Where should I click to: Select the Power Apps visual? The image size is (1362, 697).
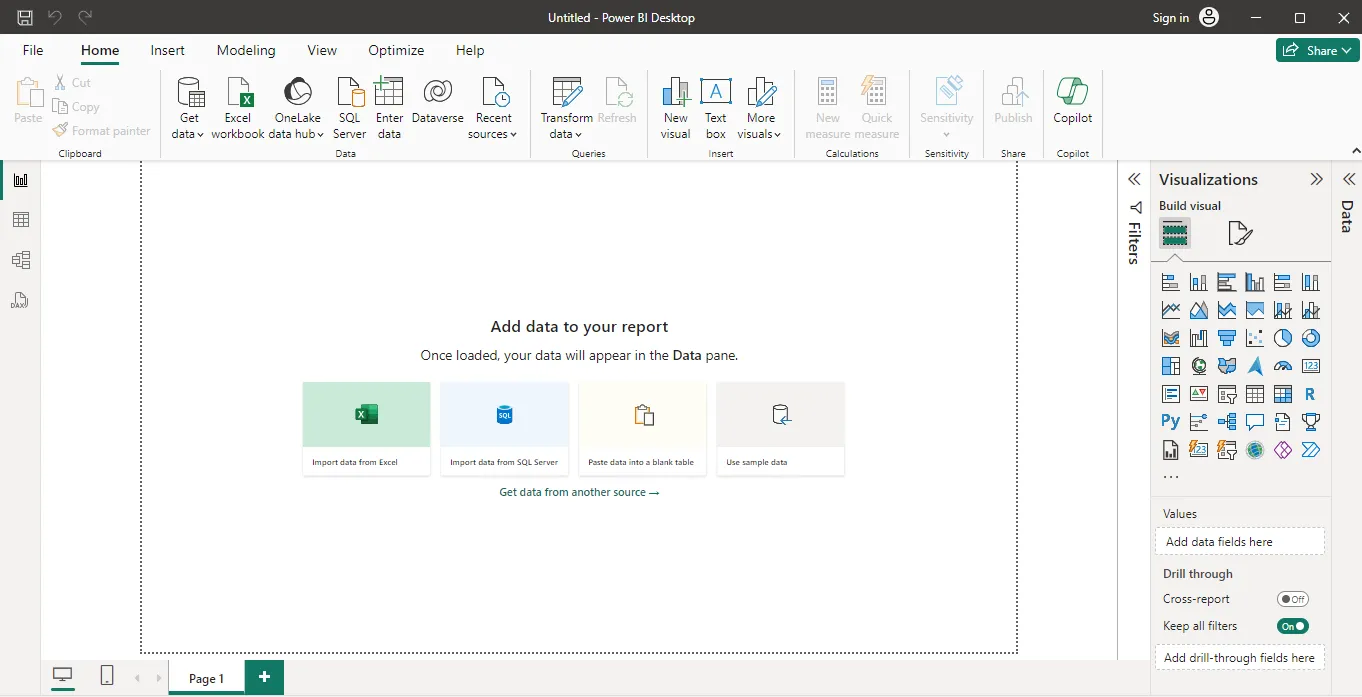pyautogui.click(x=1282, y=450)
